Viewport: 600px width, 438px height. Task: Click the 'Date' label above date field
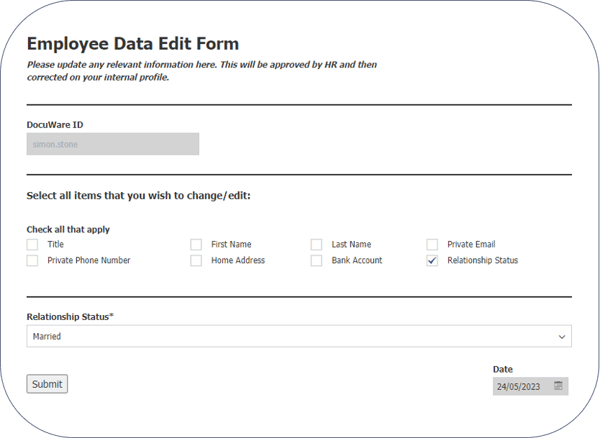pyautogui.click(x=503, y=369)
